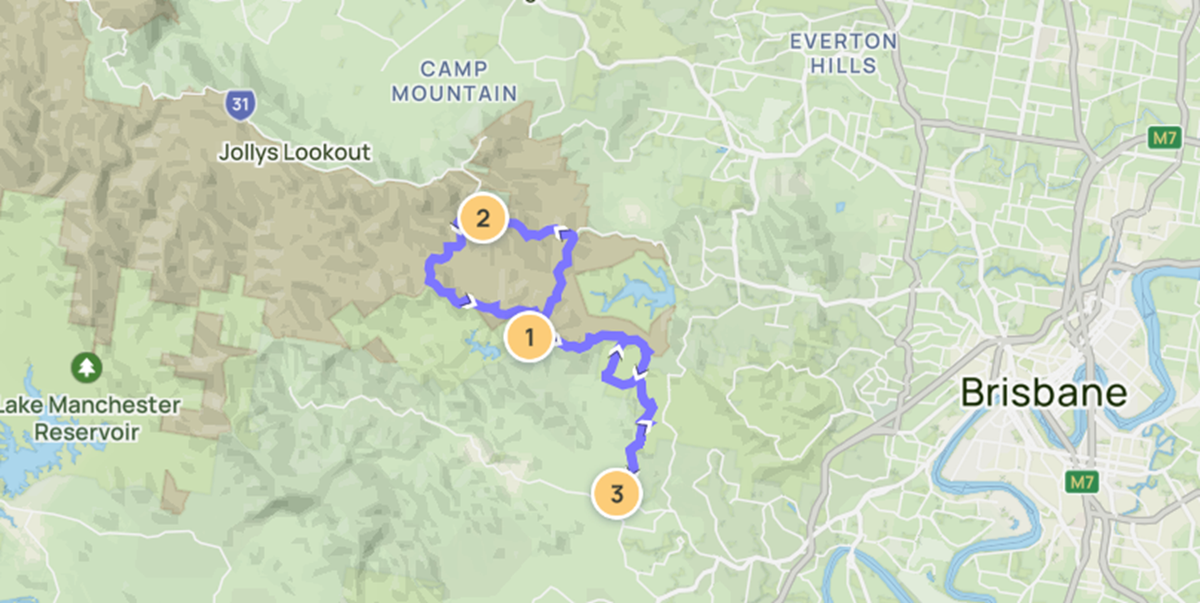Image resolution: width=1200 pixels, height=603 pixels.
Task: Select waypoint marker number 2
Action: pyautogui.click(x=483, y=219)
